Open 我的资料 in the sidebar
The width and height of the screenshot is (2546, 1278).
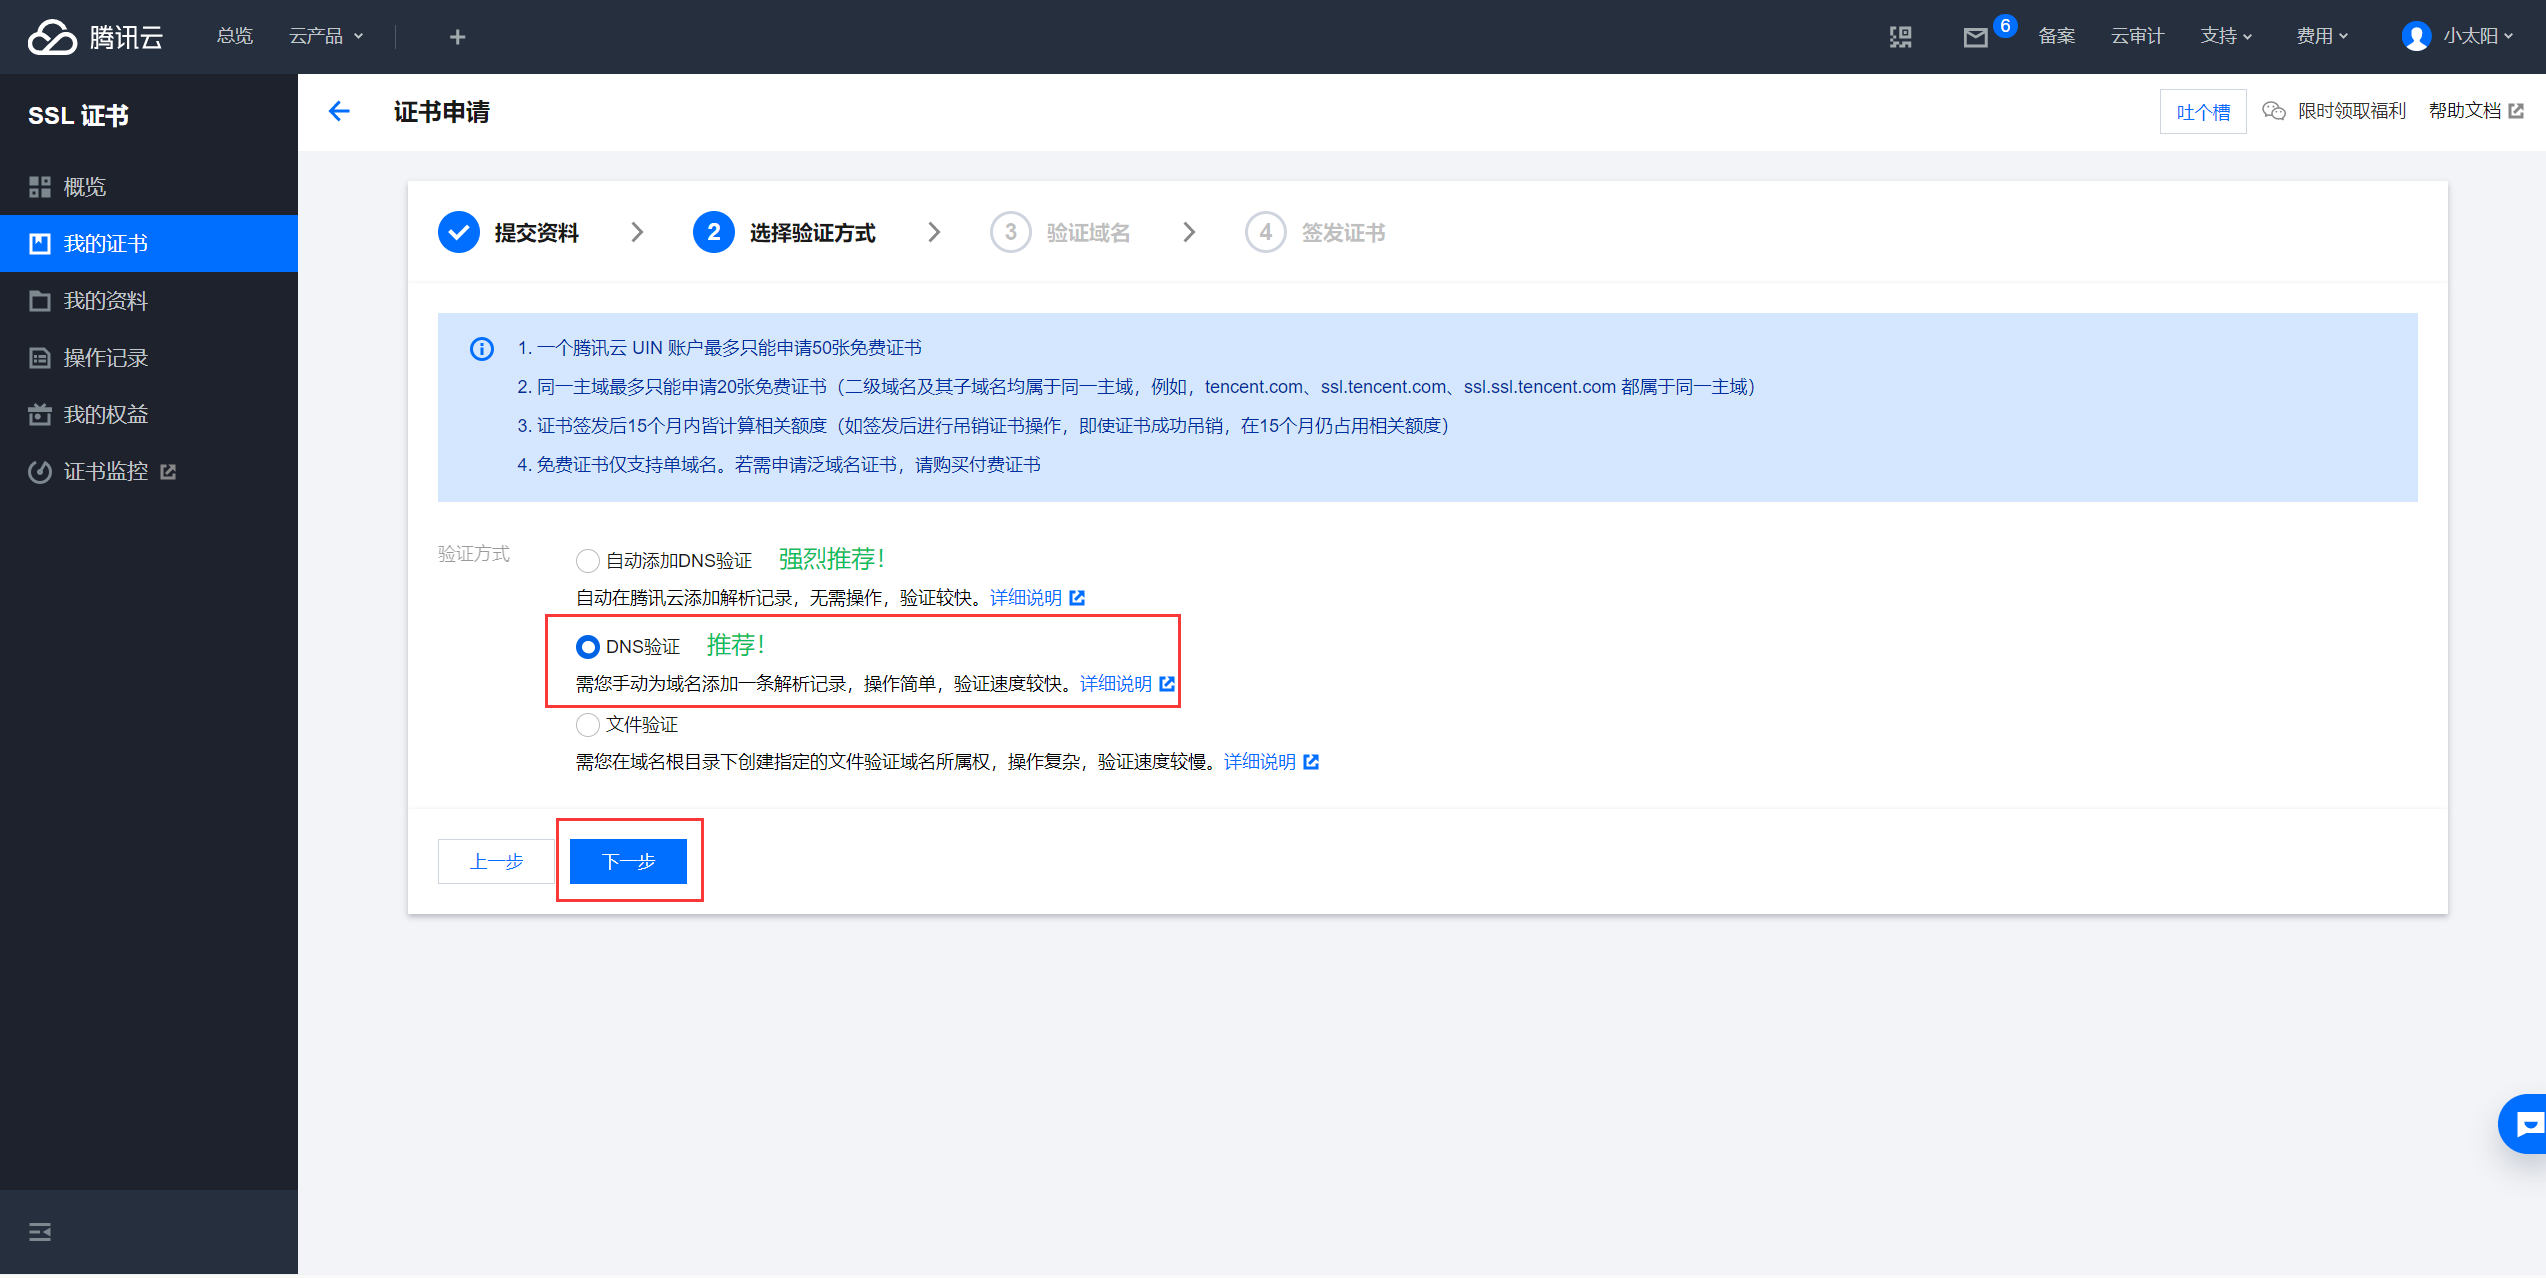point(105,301)
